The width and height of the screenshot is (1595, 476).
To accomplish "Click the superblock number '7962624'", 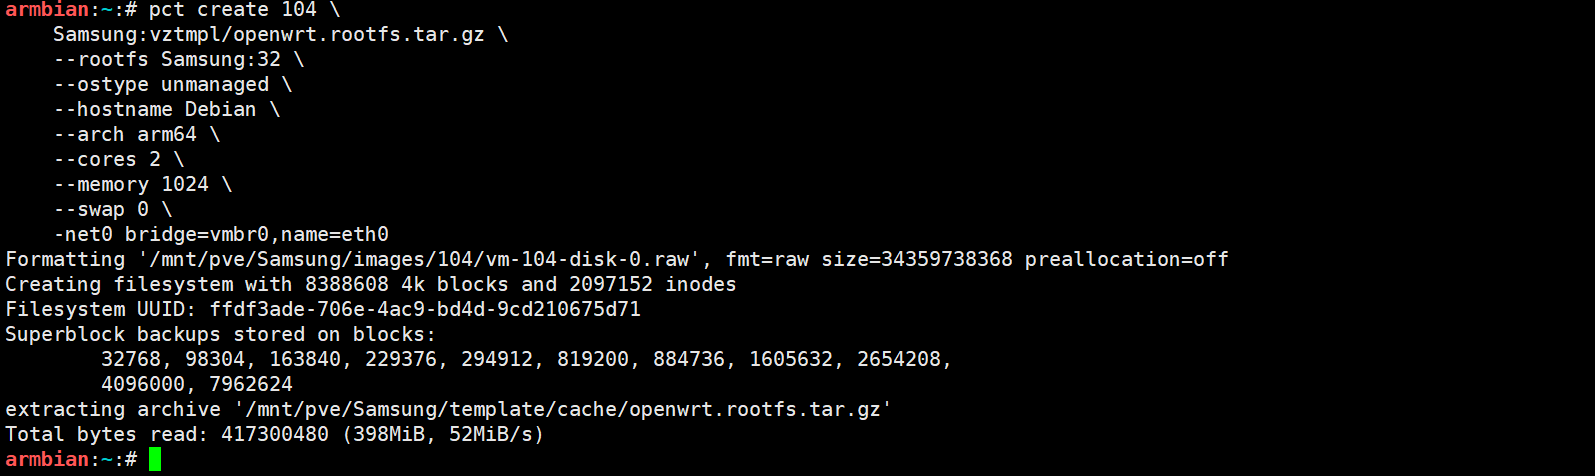I will point(251,385).
